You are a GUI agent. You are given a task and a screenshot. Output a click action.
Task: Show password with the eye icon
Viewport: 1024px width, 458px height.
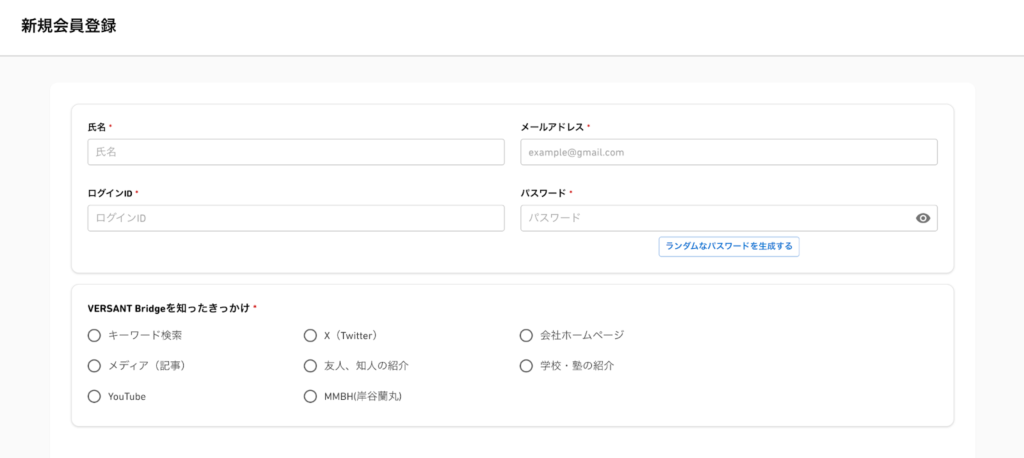tap(922, 218)
